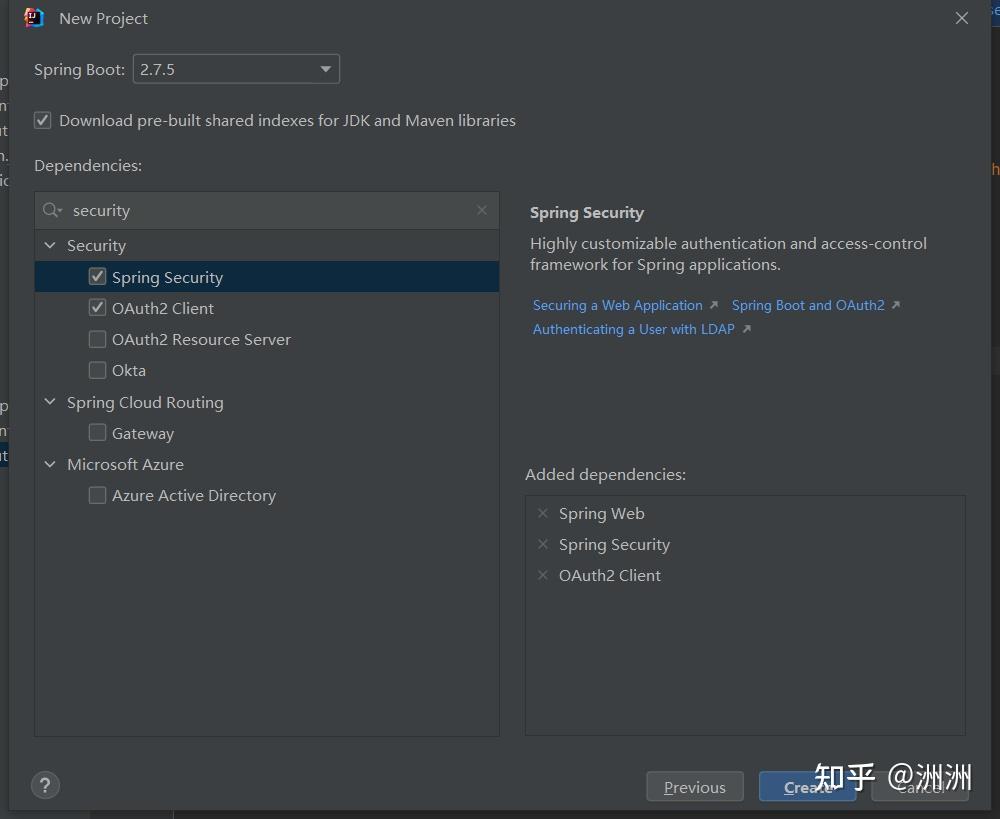Image resolution: width=1000 pixels, height=819 pixels.
Task: Select the OAuth2 Resource Server label
Action: [x=201, y=339]
